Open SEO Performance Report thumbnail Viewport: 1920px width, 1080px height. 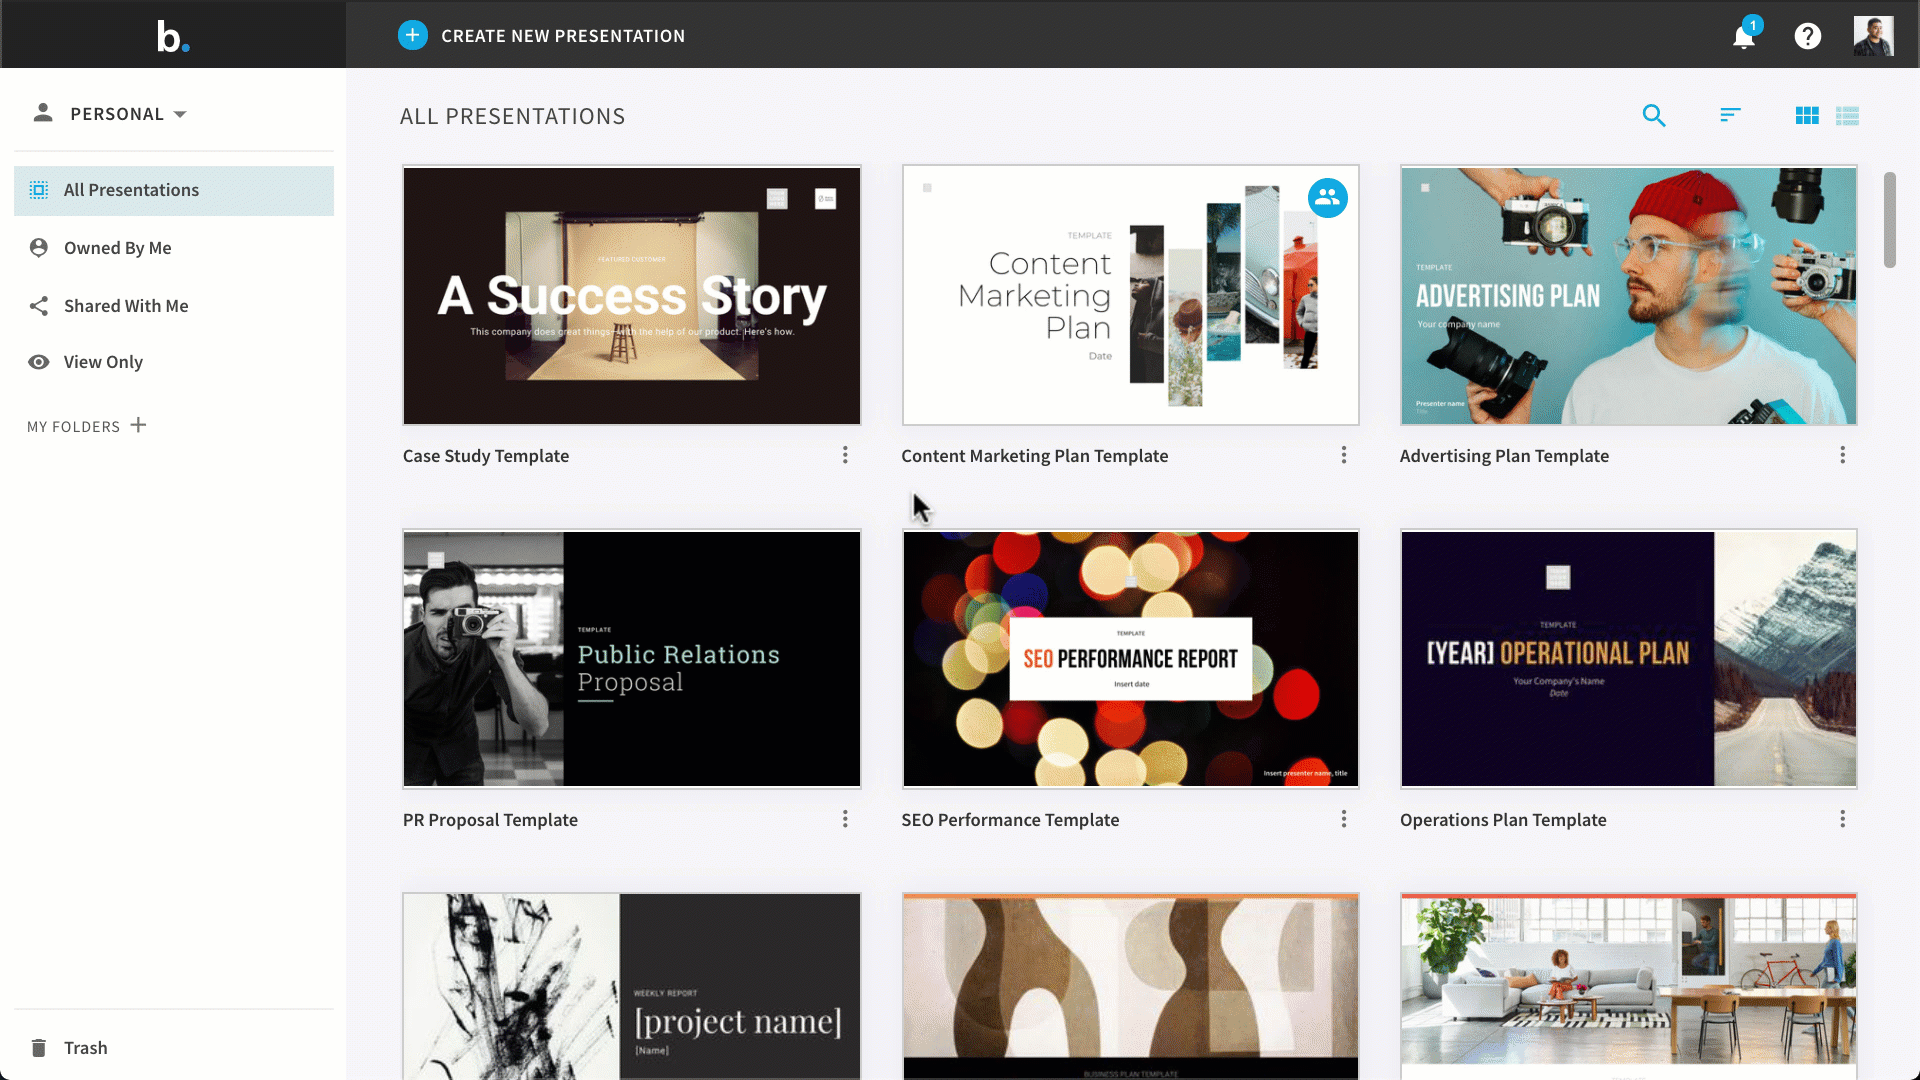coord(1130,659)
